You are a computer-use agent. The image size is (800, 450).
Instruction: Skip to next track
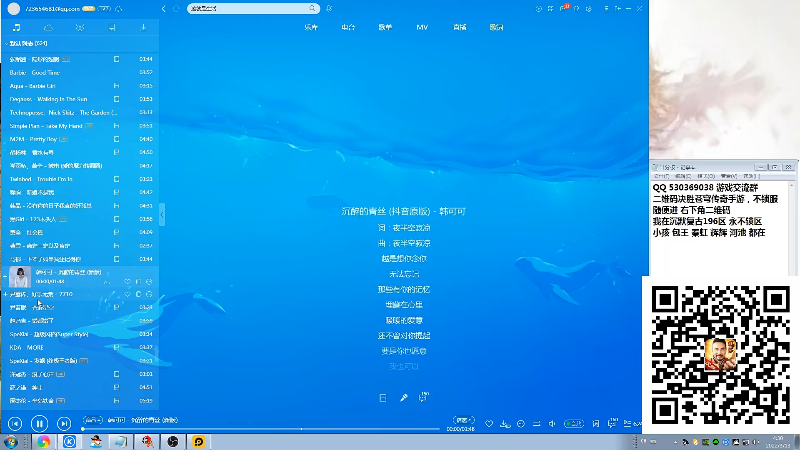pos(64,423)
